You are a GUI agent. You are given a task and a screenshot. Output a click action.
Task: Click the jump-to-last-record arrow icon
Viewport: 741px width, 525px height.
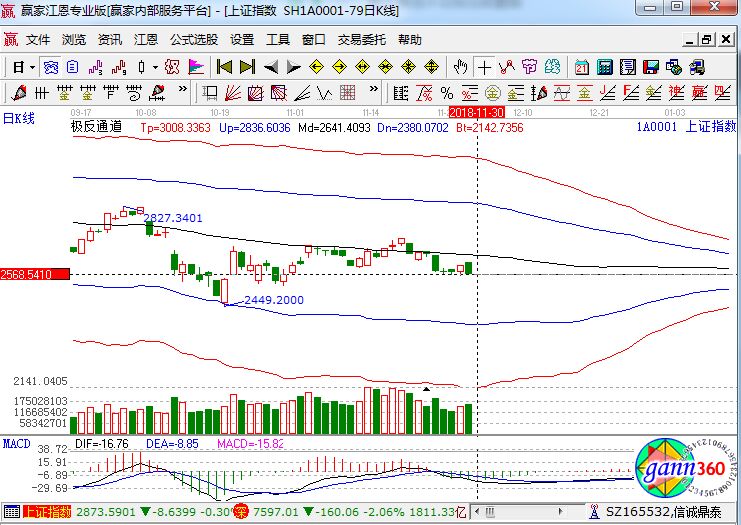click(247, 67)
